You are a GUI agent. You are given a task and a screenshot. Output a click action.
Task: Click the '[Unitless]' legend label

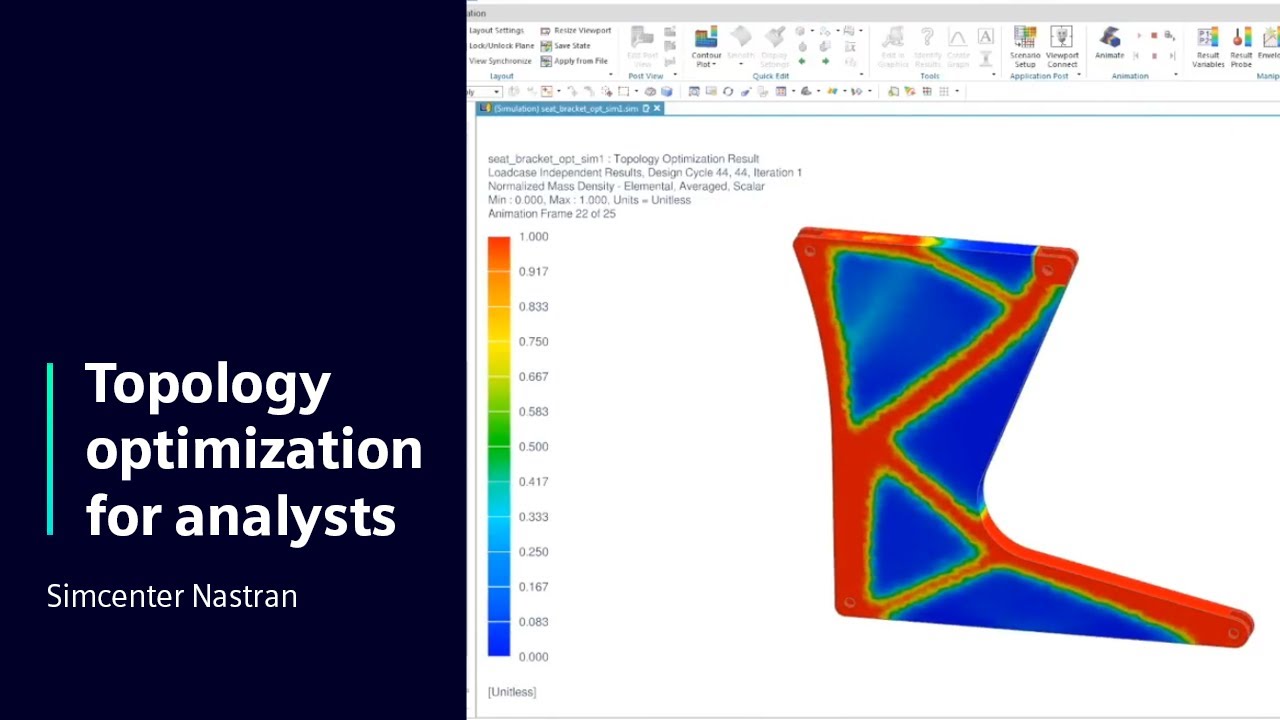click(512, 692)
